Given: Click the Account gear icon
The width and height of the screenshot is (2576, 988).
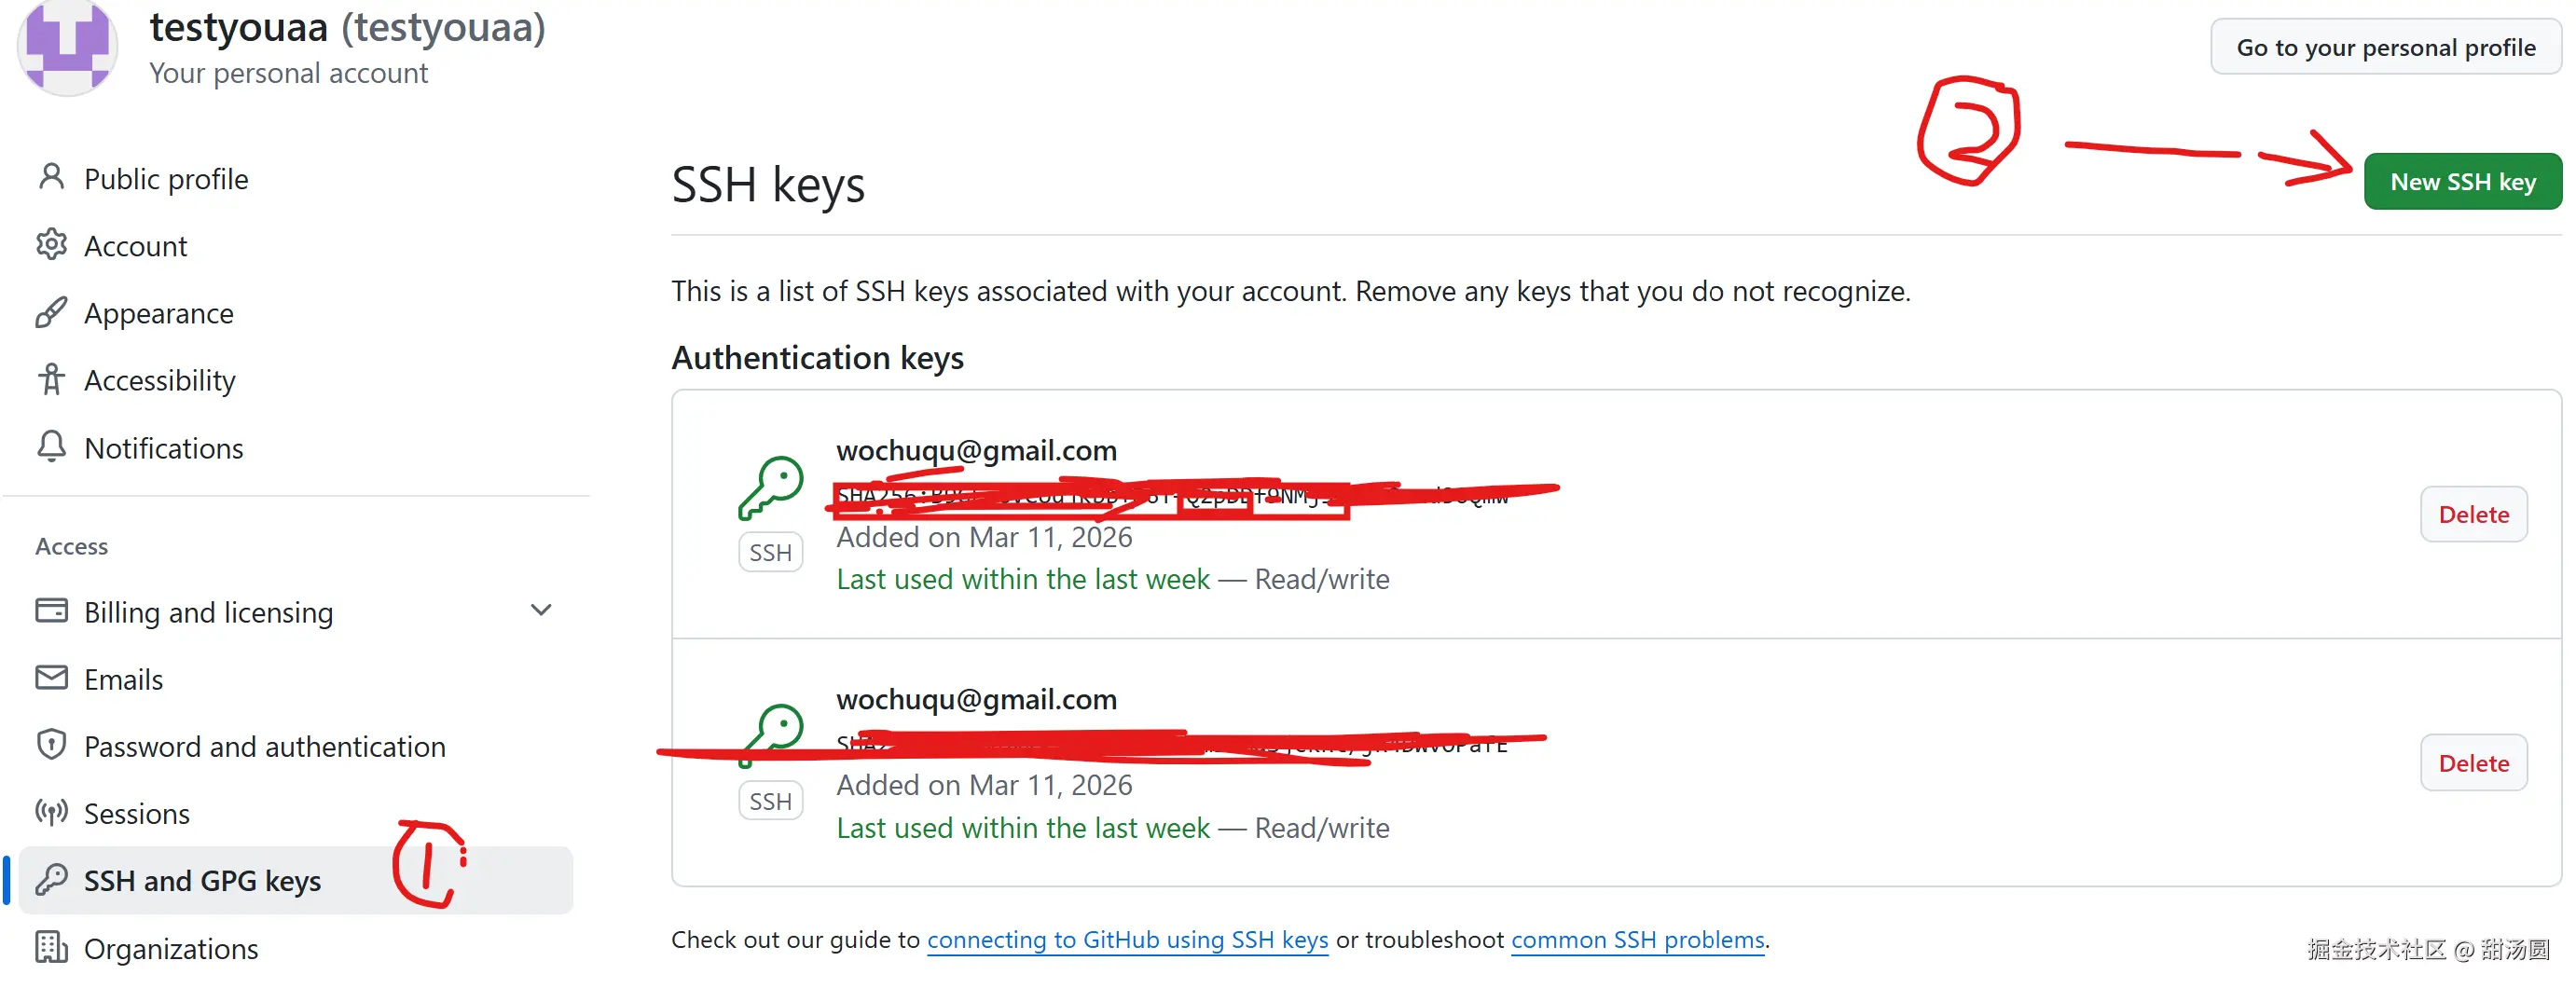Looking at the screenshot, I should [51, 245].
